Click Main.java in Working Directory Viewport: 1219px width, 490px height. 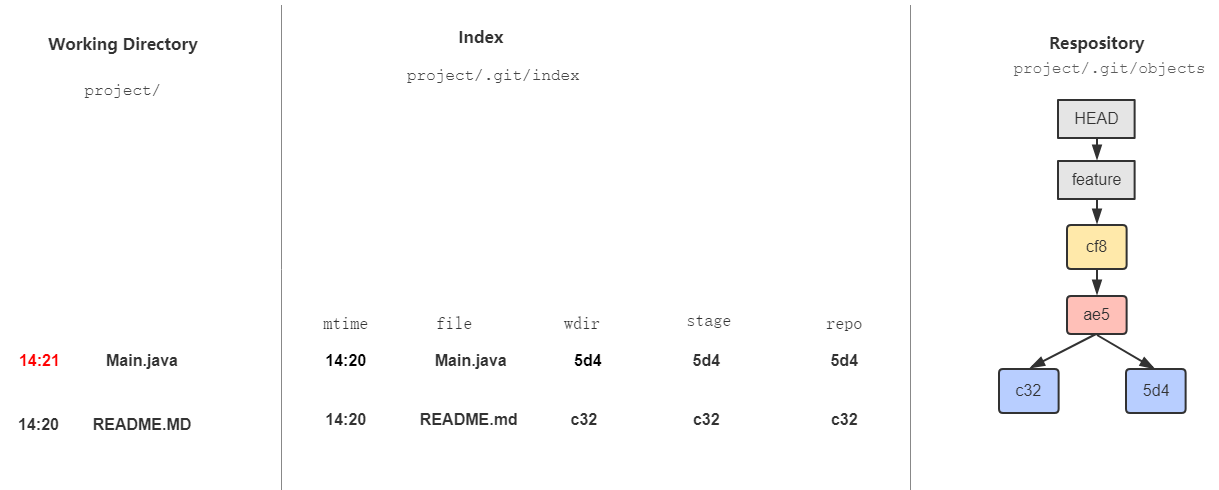click(x=141, y=361)
